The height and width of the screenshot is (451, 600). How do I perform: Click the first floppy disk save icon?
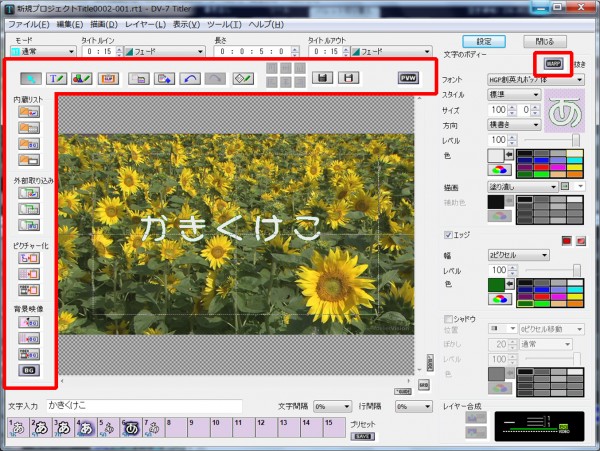322,77
